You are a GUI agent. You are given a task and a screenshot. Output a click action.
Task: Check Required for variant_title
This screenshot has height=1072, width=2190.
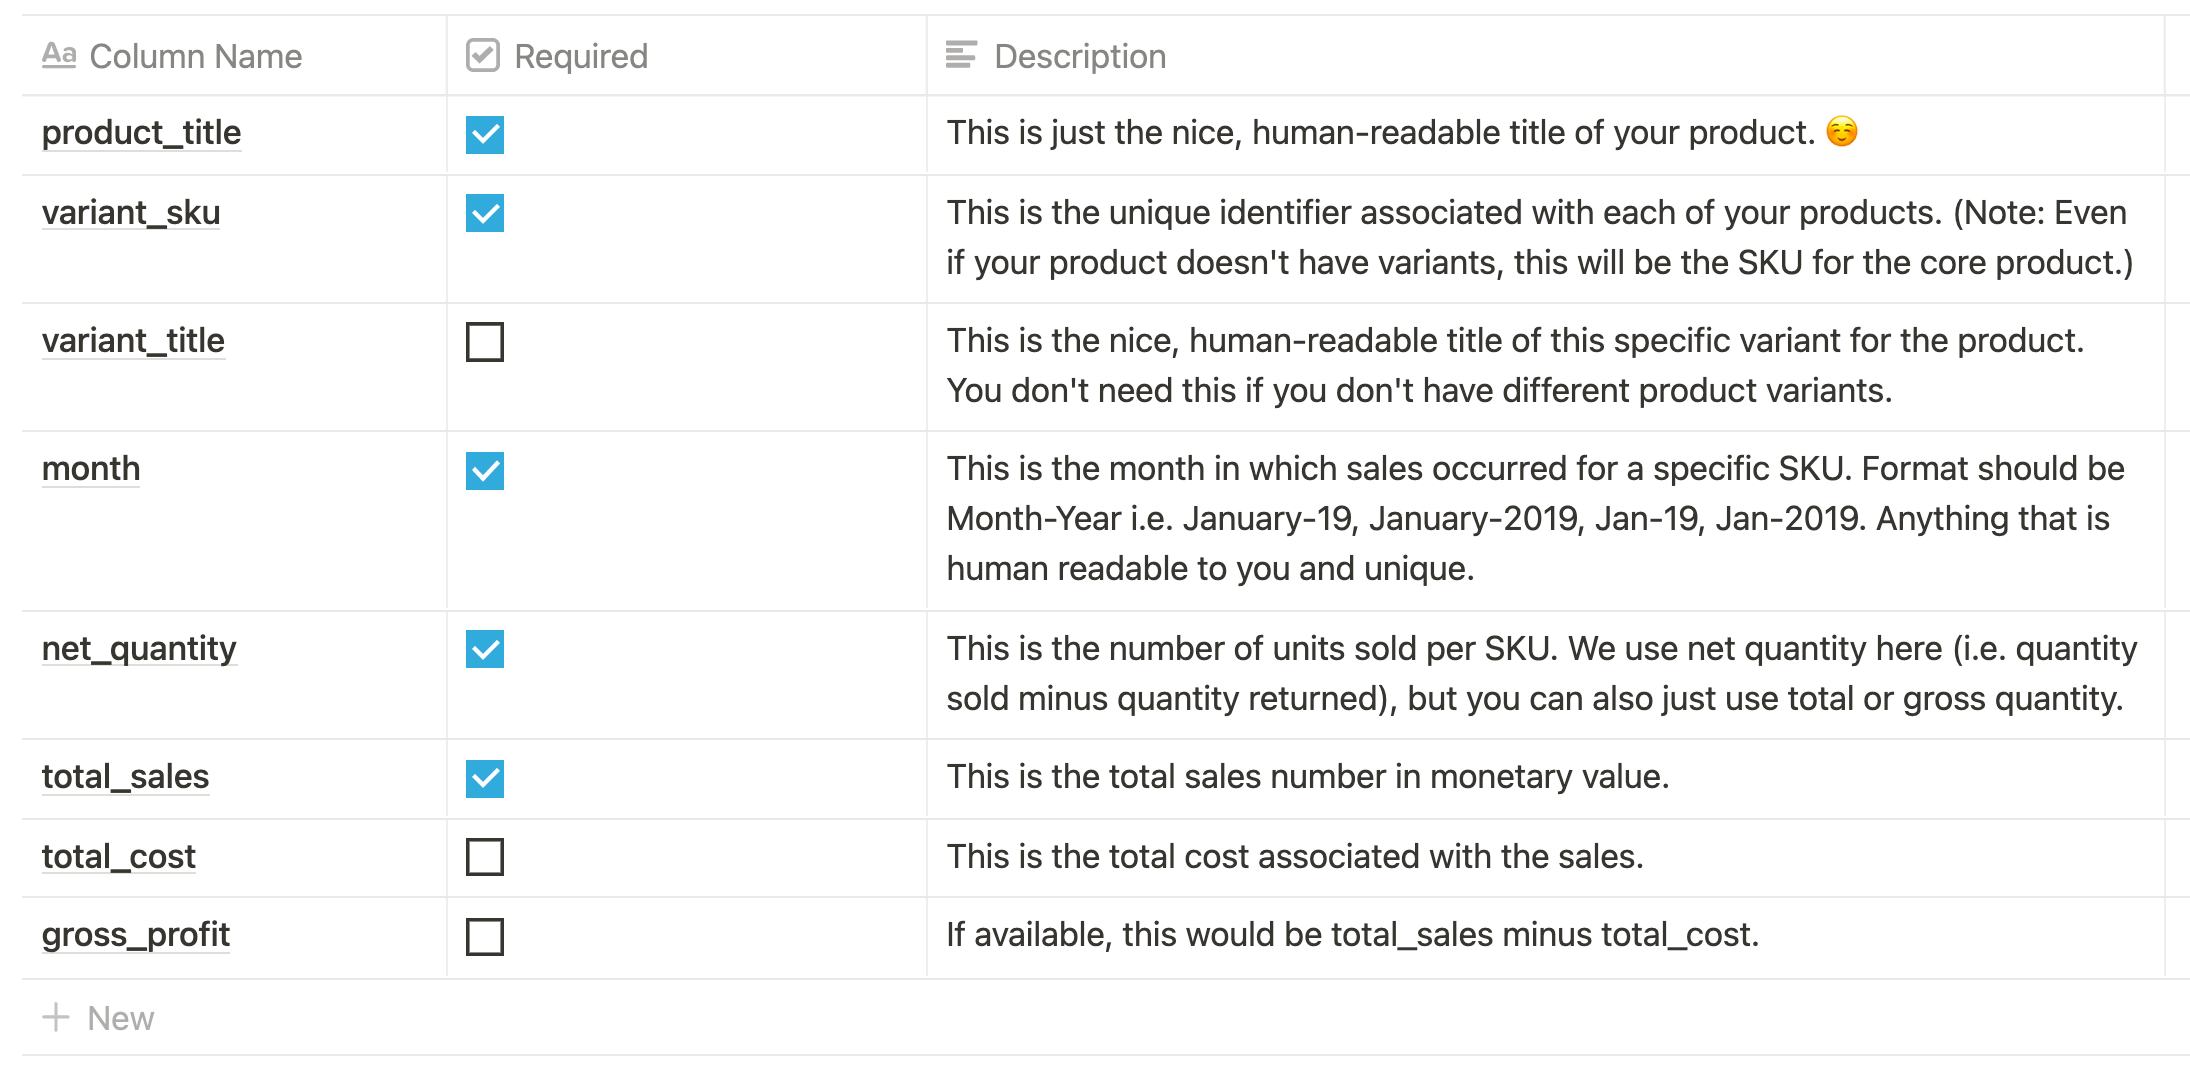[x=485, y=342]
